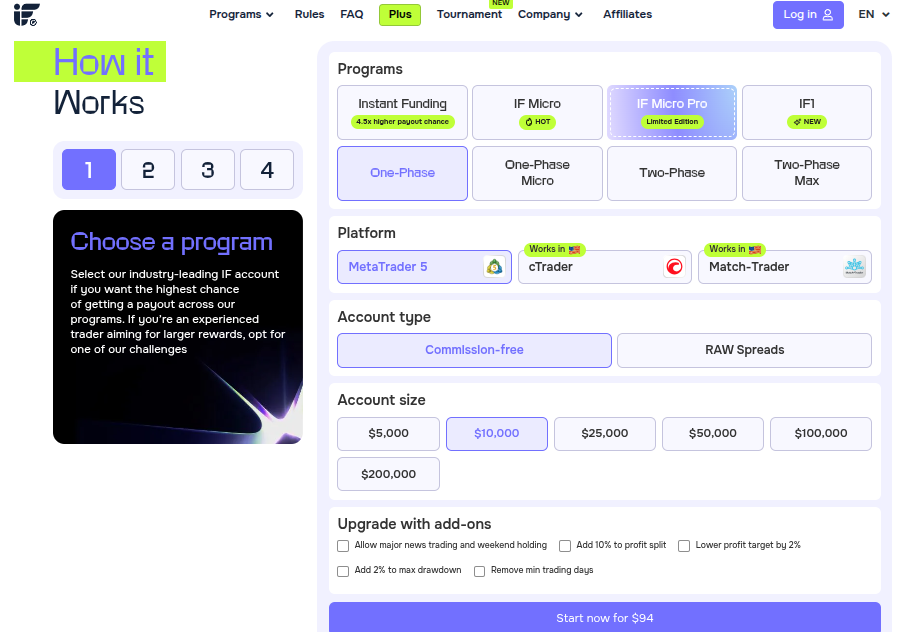Click the Limited Edition badge on IF Micro Pro

click(672, 122)
